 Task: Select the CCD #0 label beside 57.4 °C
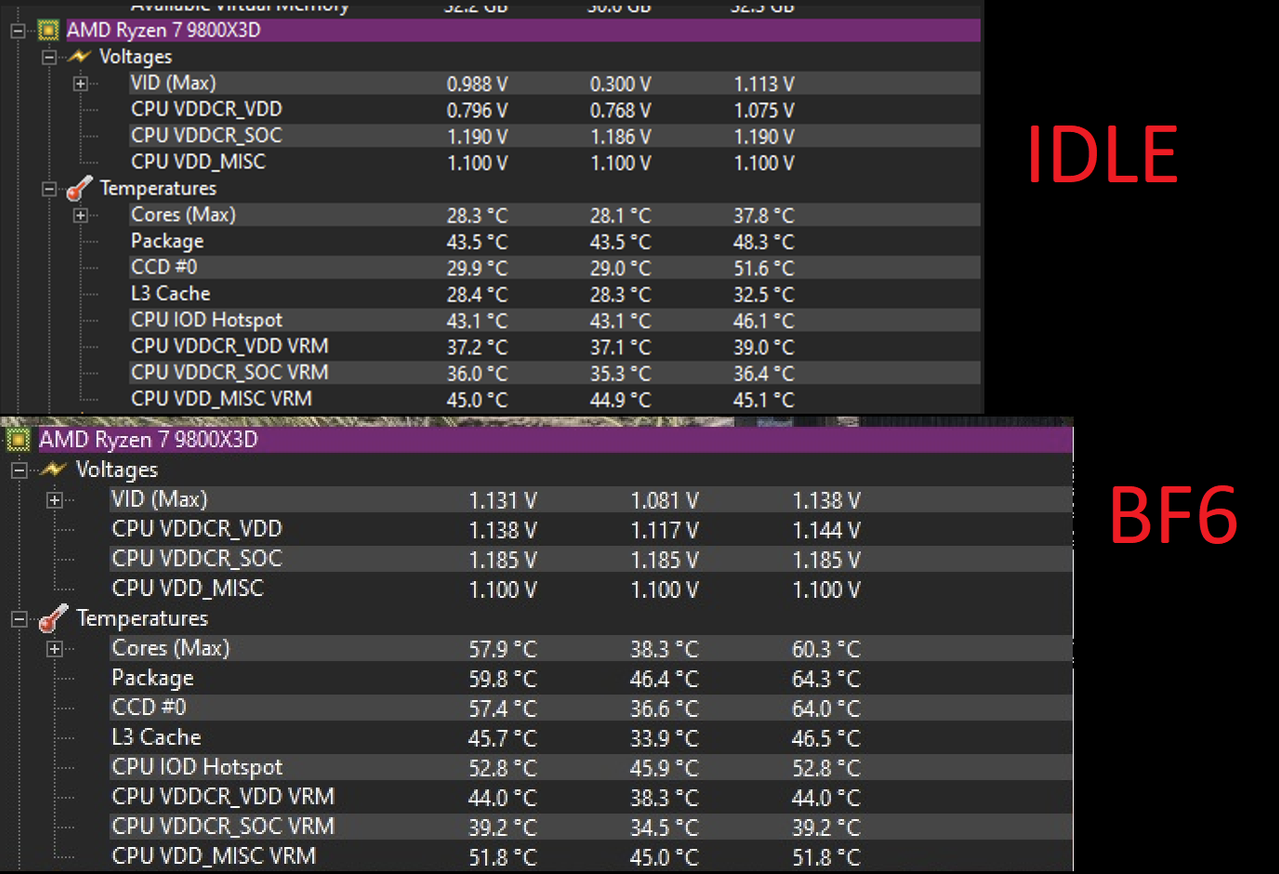click(x=149, y=708)
